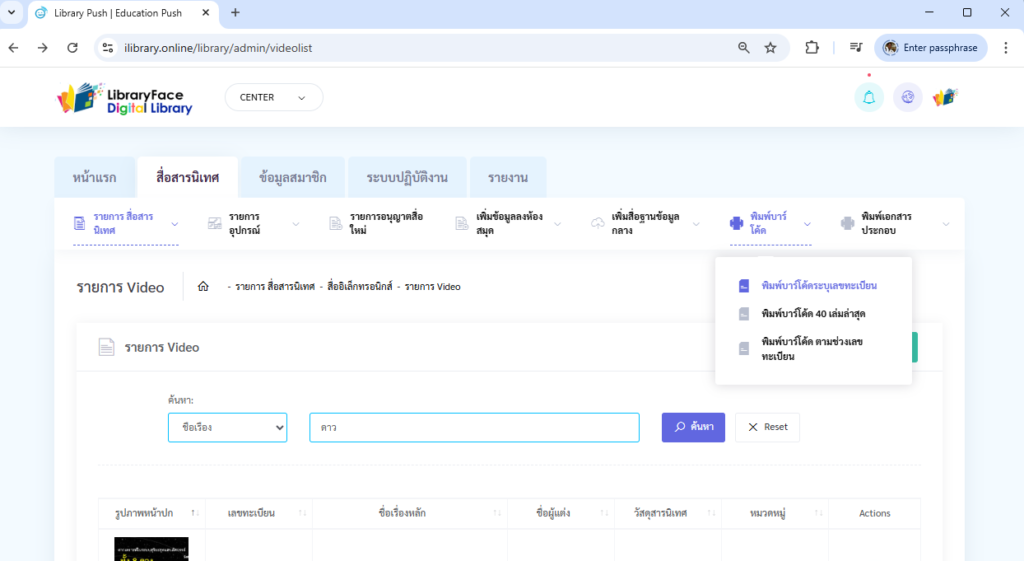
Task: Click the notification bell icon
Action: coord(868,97)
